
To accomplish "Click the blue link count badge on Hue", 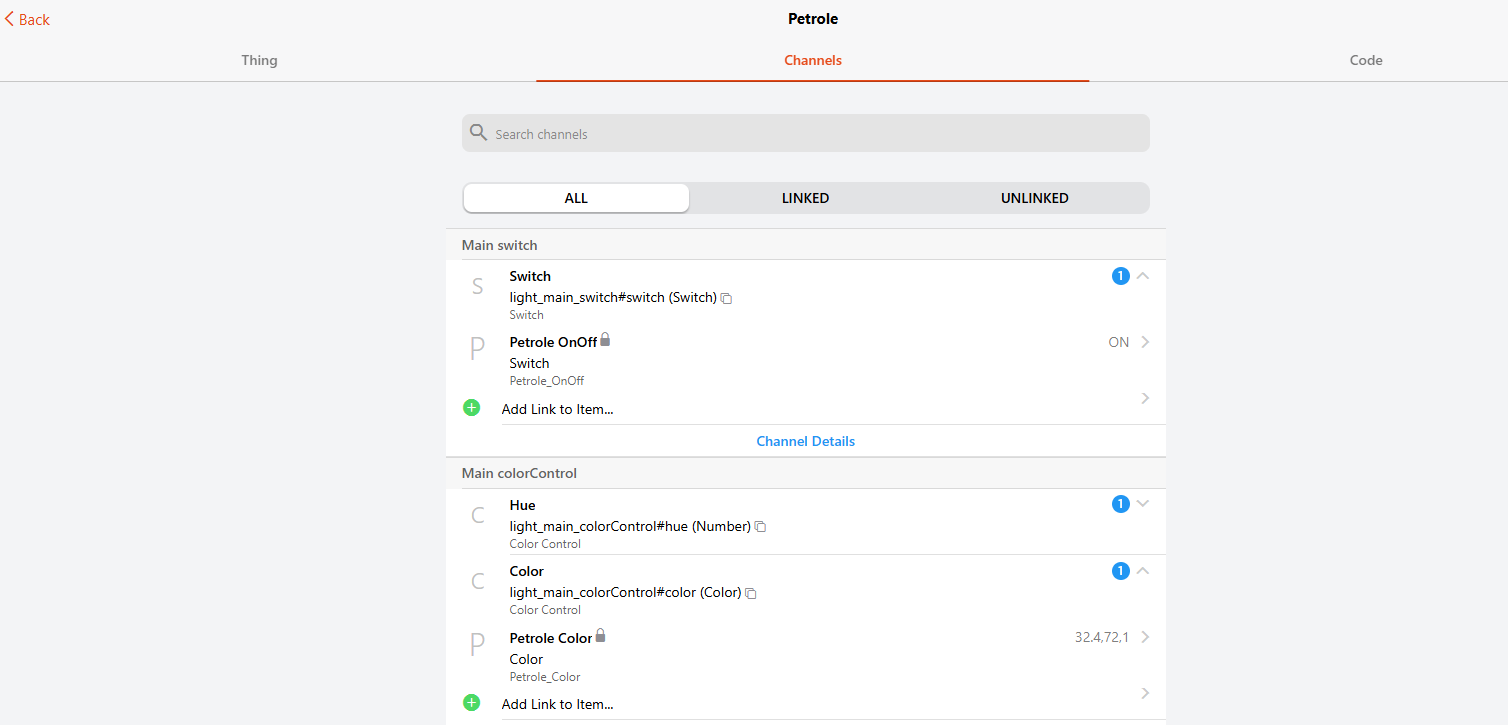I will 1120,505.
